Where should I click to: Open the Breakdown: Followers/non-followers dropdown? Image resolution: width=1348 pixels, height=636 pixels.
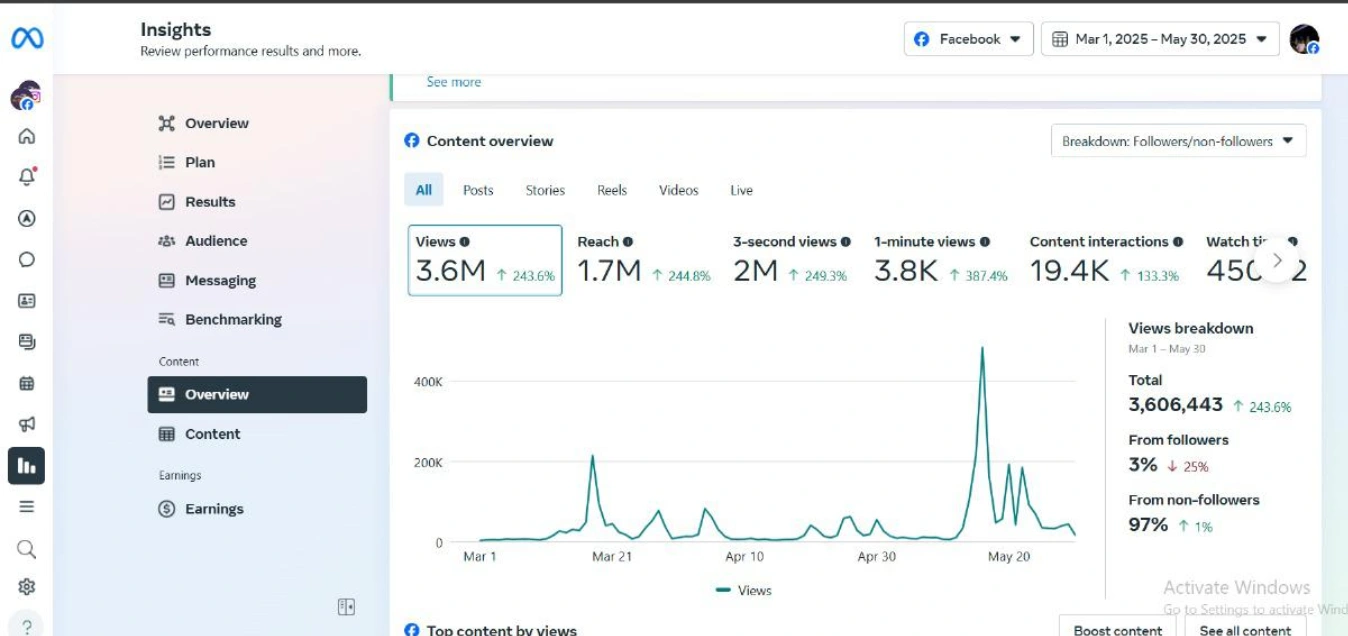click(x=1178, y=141)
